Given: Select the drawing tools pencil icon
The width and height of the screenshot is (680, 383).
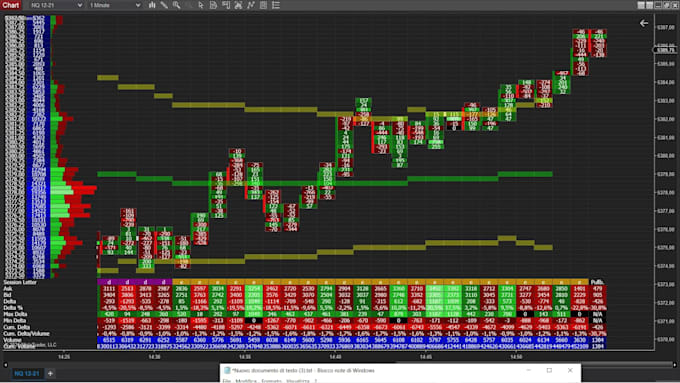Looking at the screenshot, I should [164, 5].
